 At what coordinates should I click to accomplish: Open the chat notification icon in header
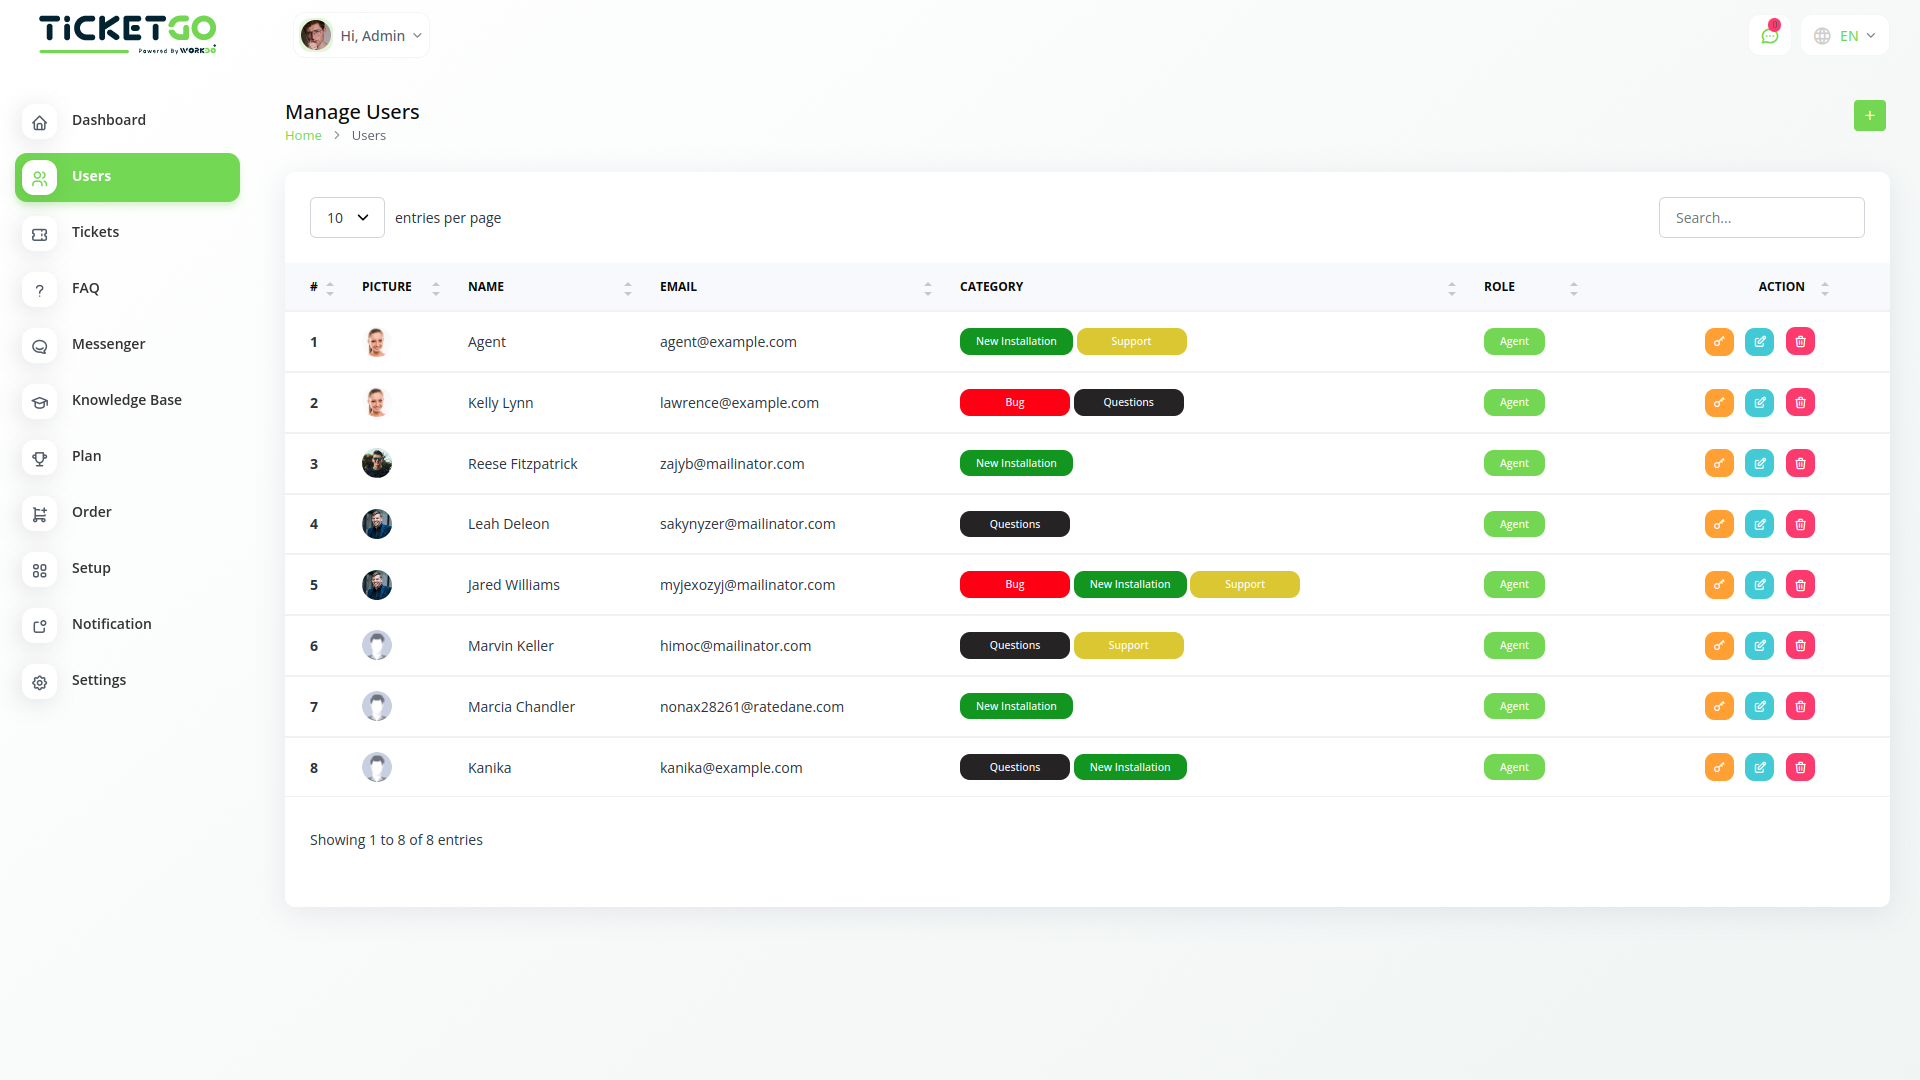click(x=1769, y=36)
